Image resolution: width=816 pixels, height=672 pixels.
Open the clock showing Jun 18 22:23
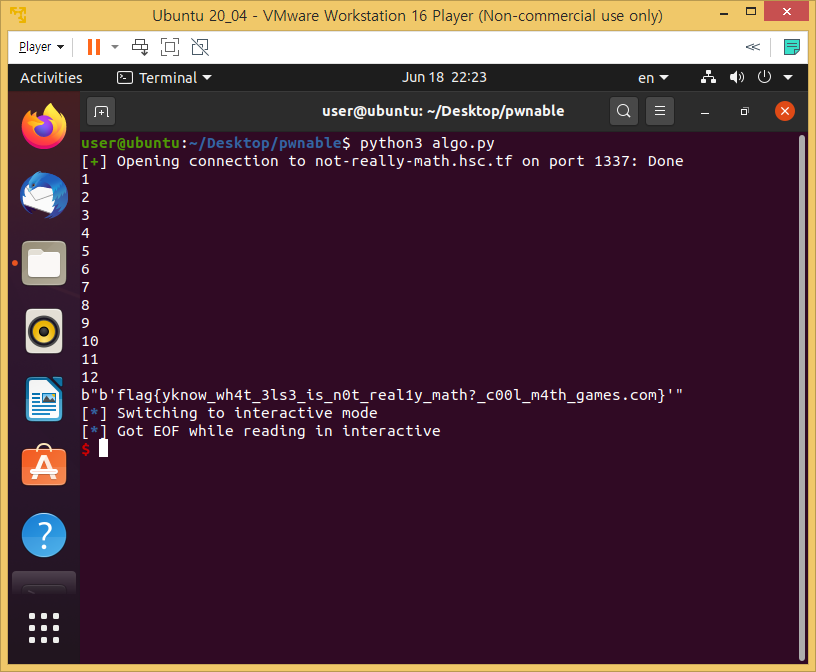[444, 78]
